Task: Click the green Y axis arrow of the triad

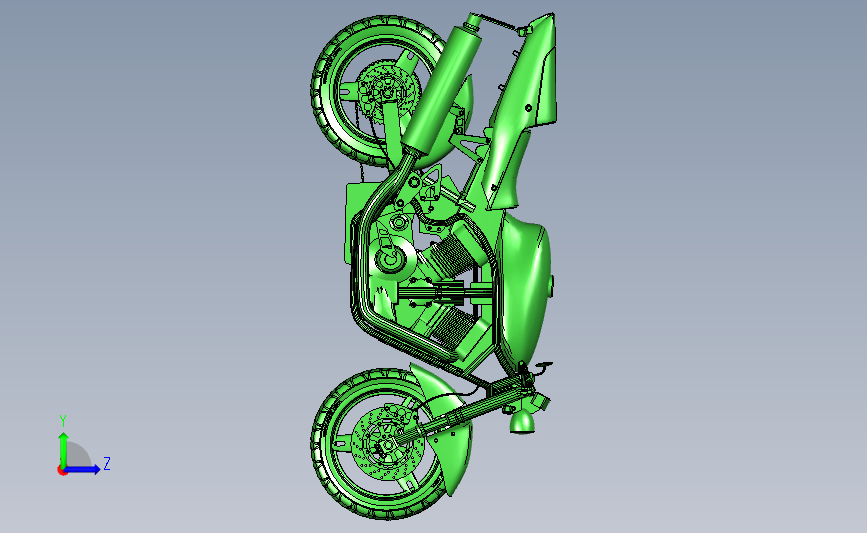Action: (x=64, y=449)
